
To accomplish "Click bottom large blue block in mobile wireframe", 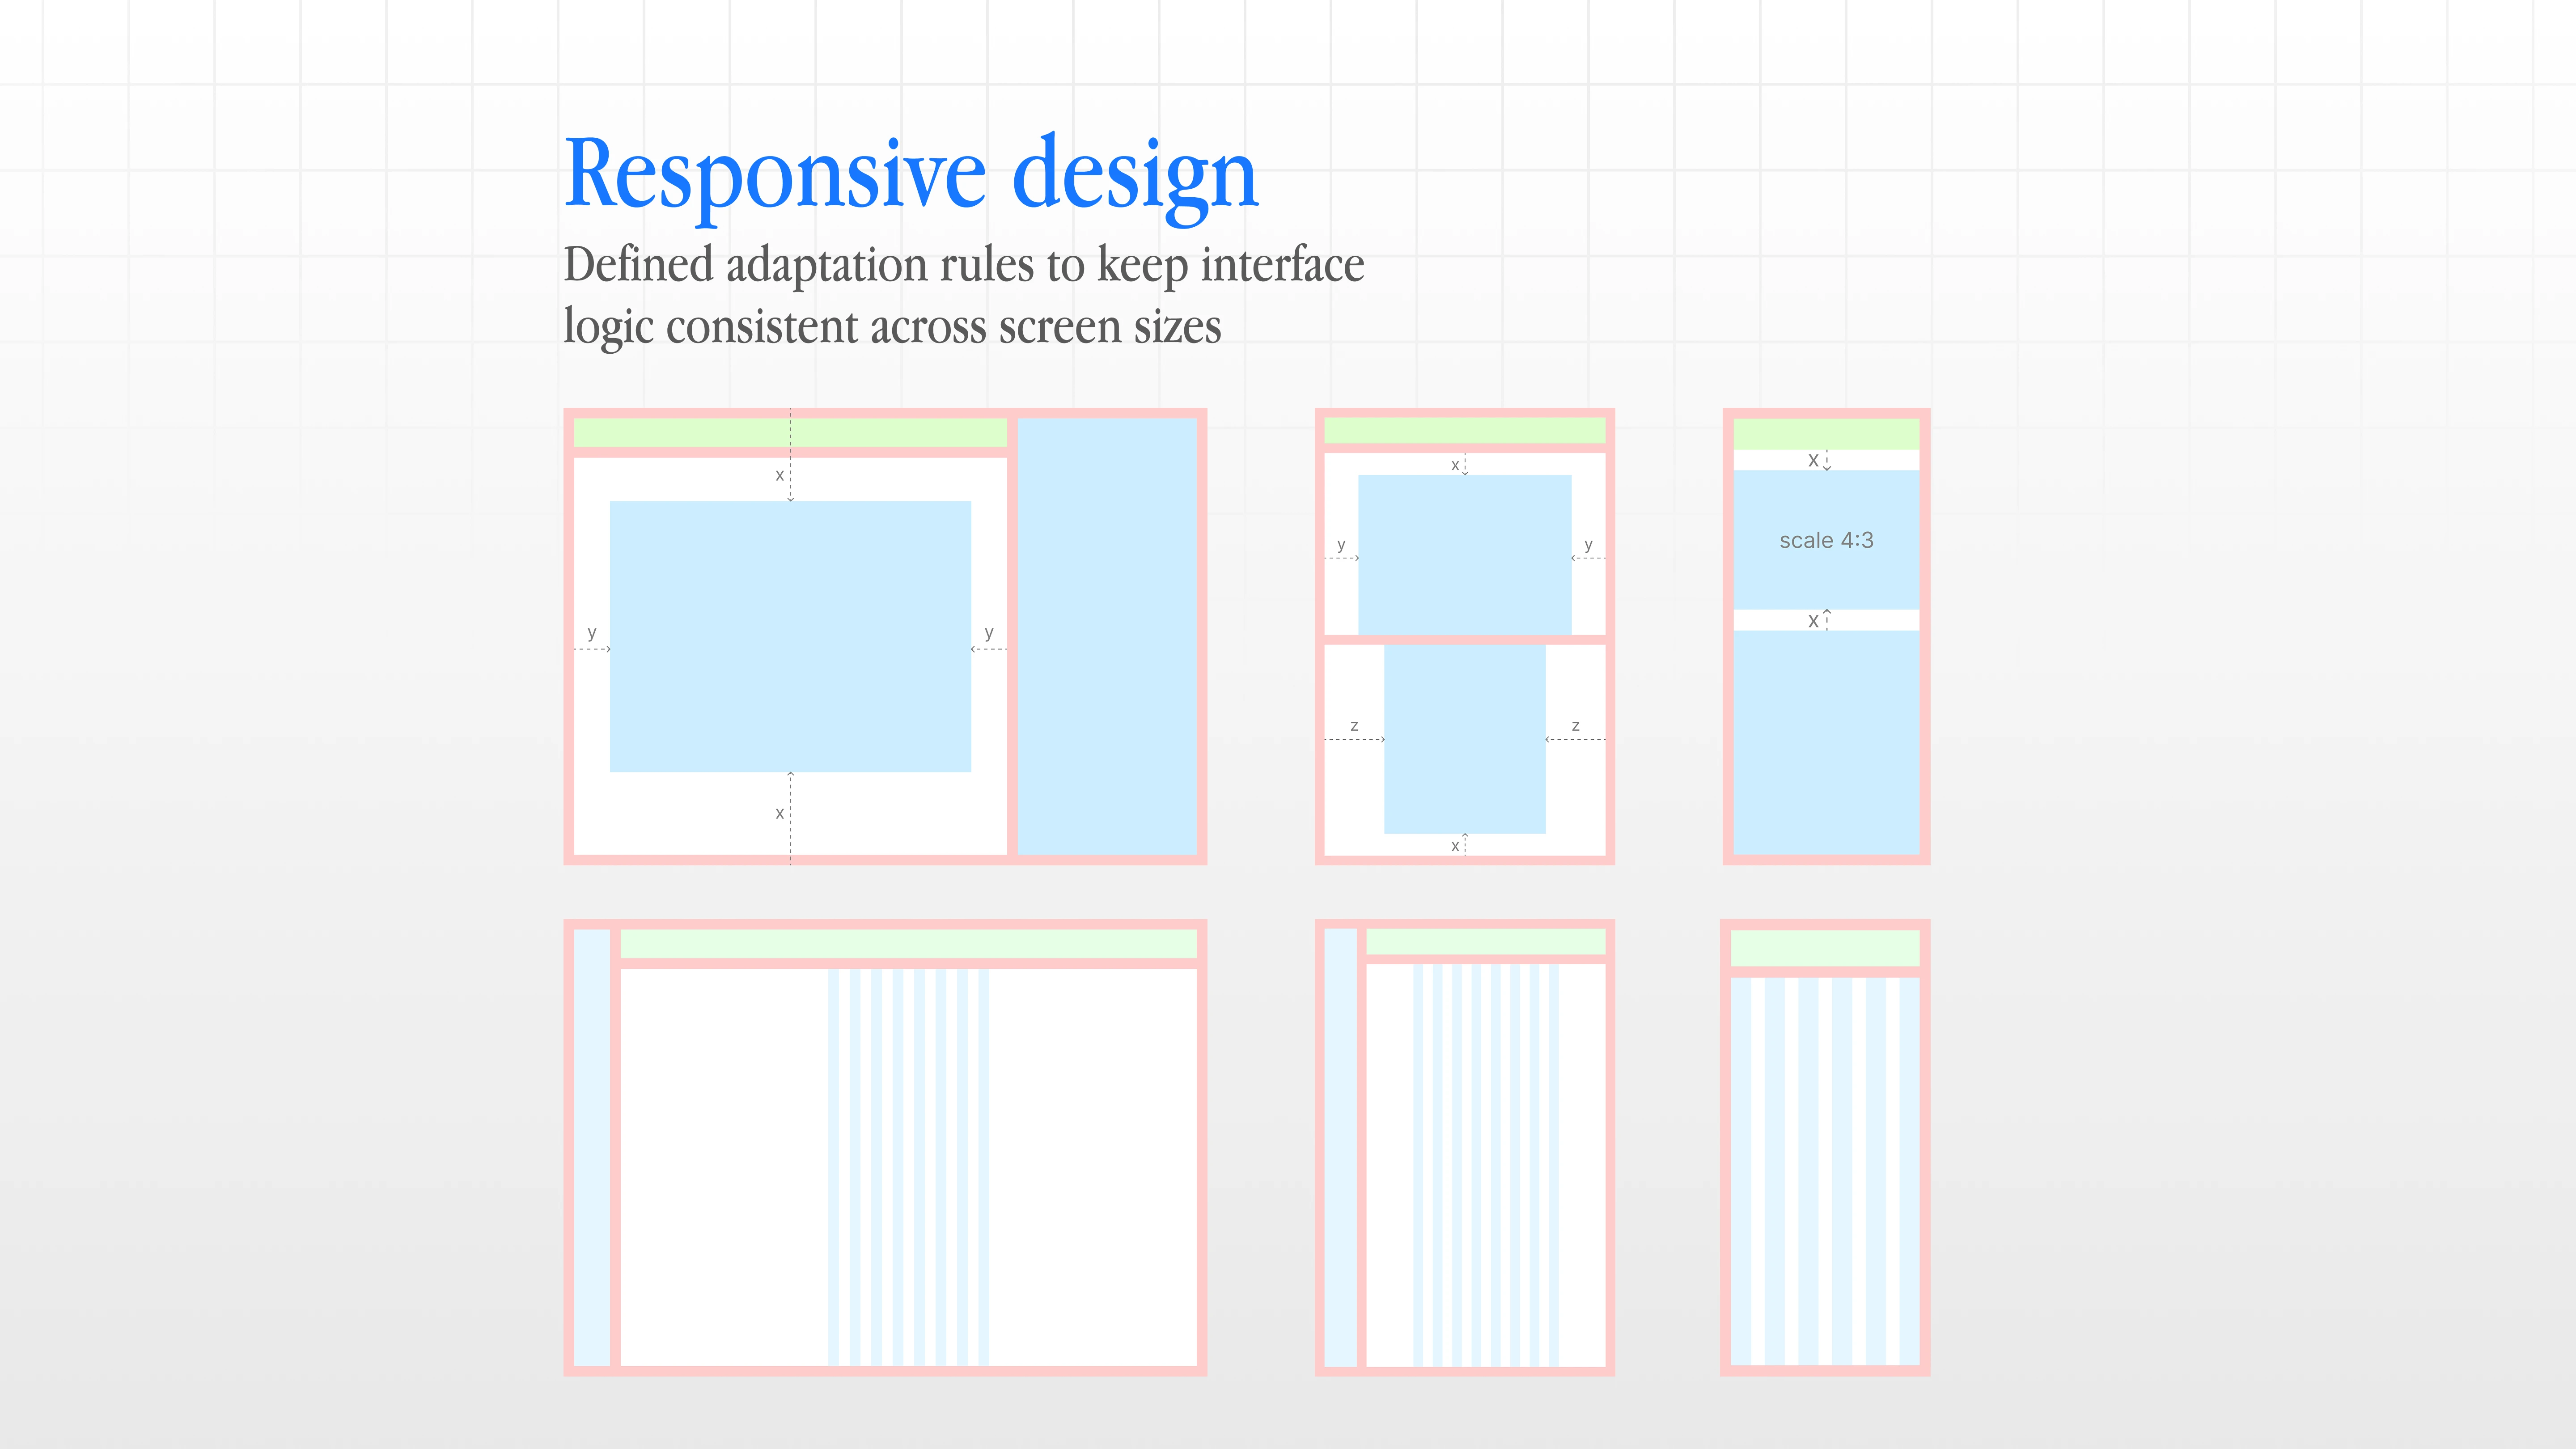I will pos(1826,742).
